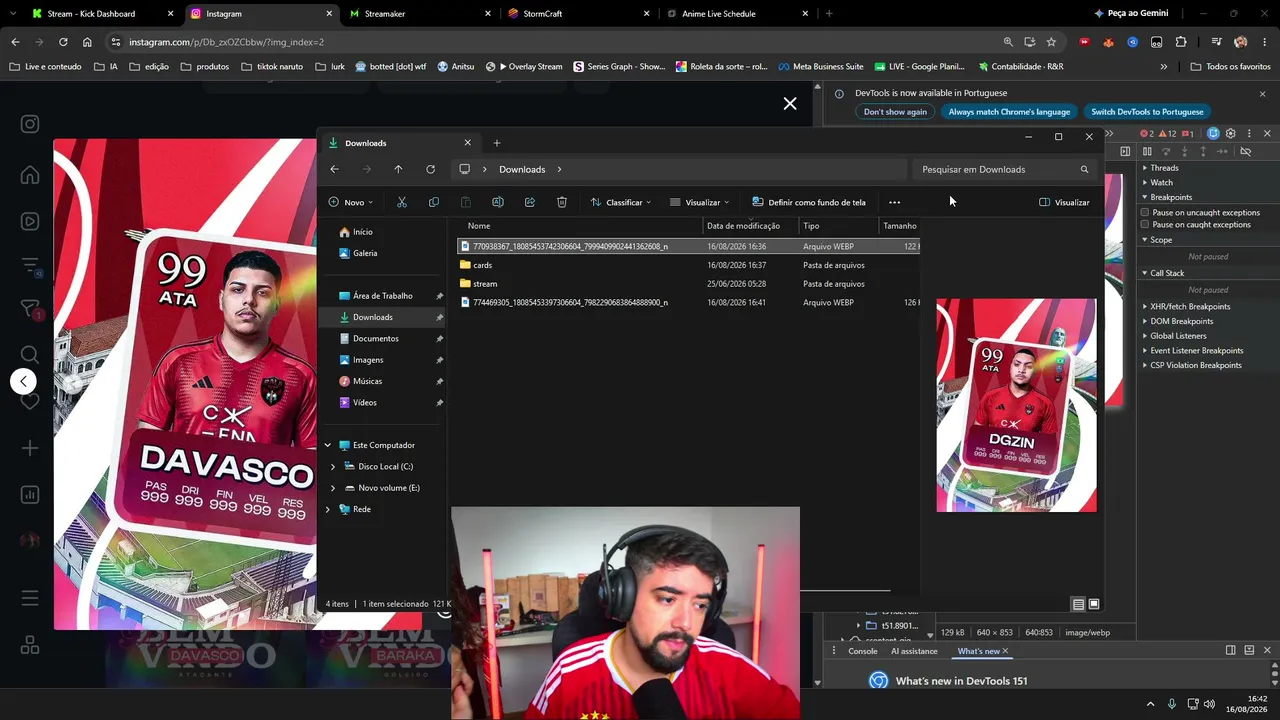Open the AI assistance drawer tab
This screenshot has height=720, width=1280.
click(x=914, y=651)
